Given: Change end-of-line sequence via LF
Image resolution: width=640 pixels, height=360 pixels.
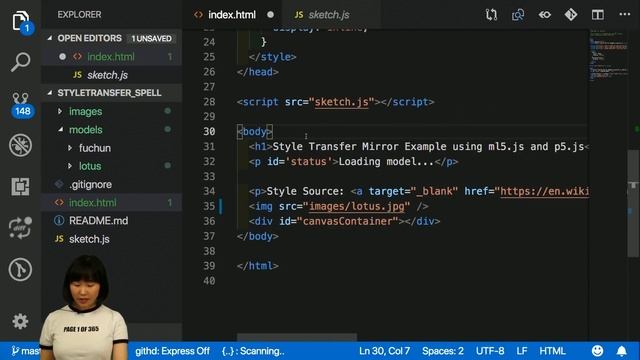Looking at the screenshot, I should click(522, 351).
